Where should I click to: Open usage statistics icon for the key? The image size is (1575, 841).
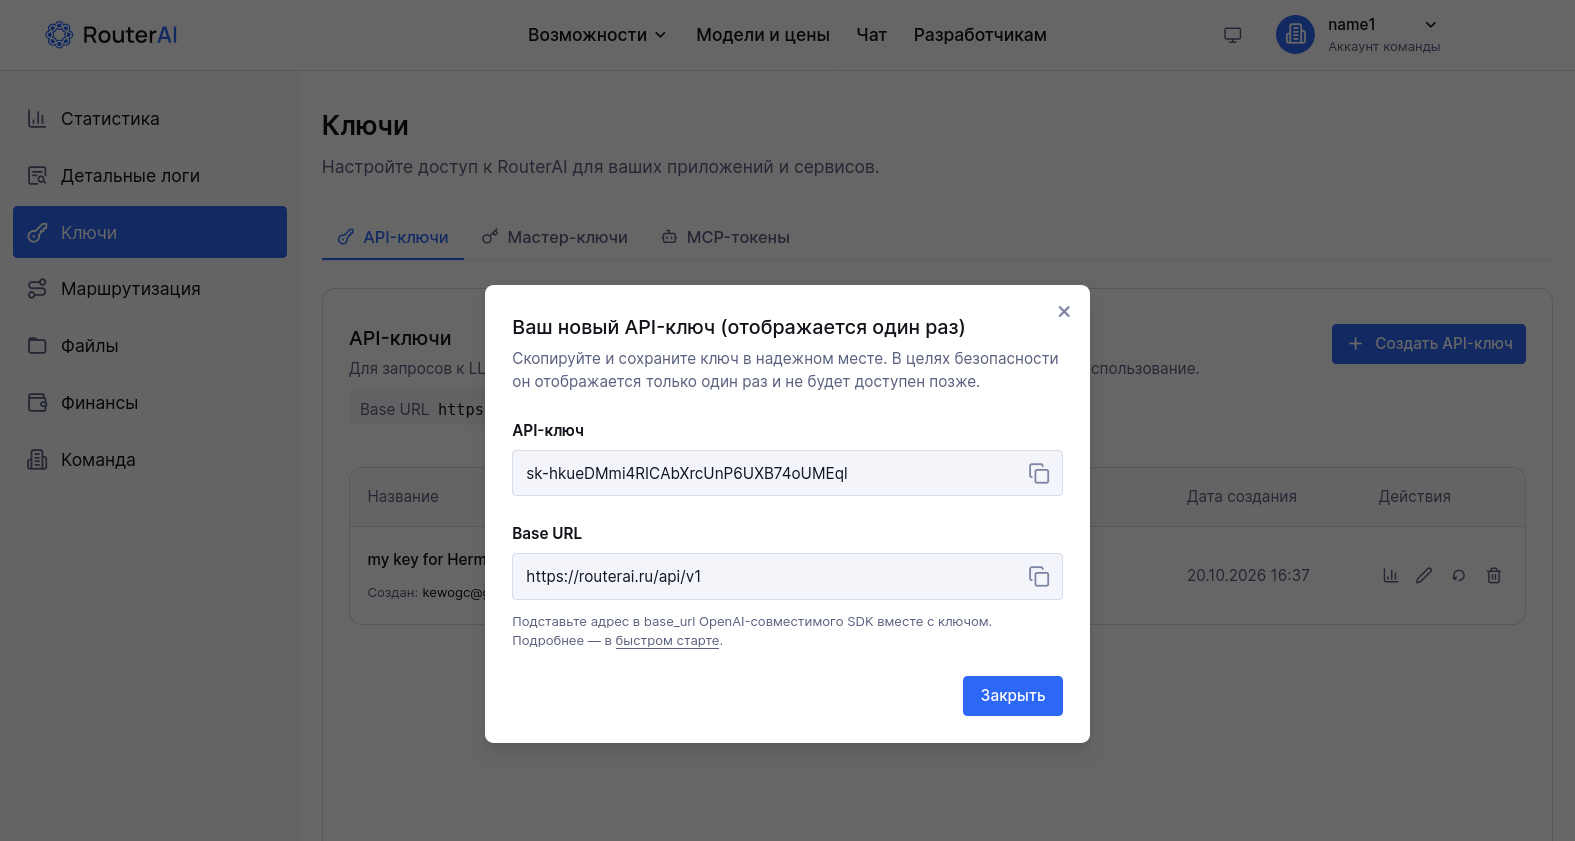(x=1390, y=575)
